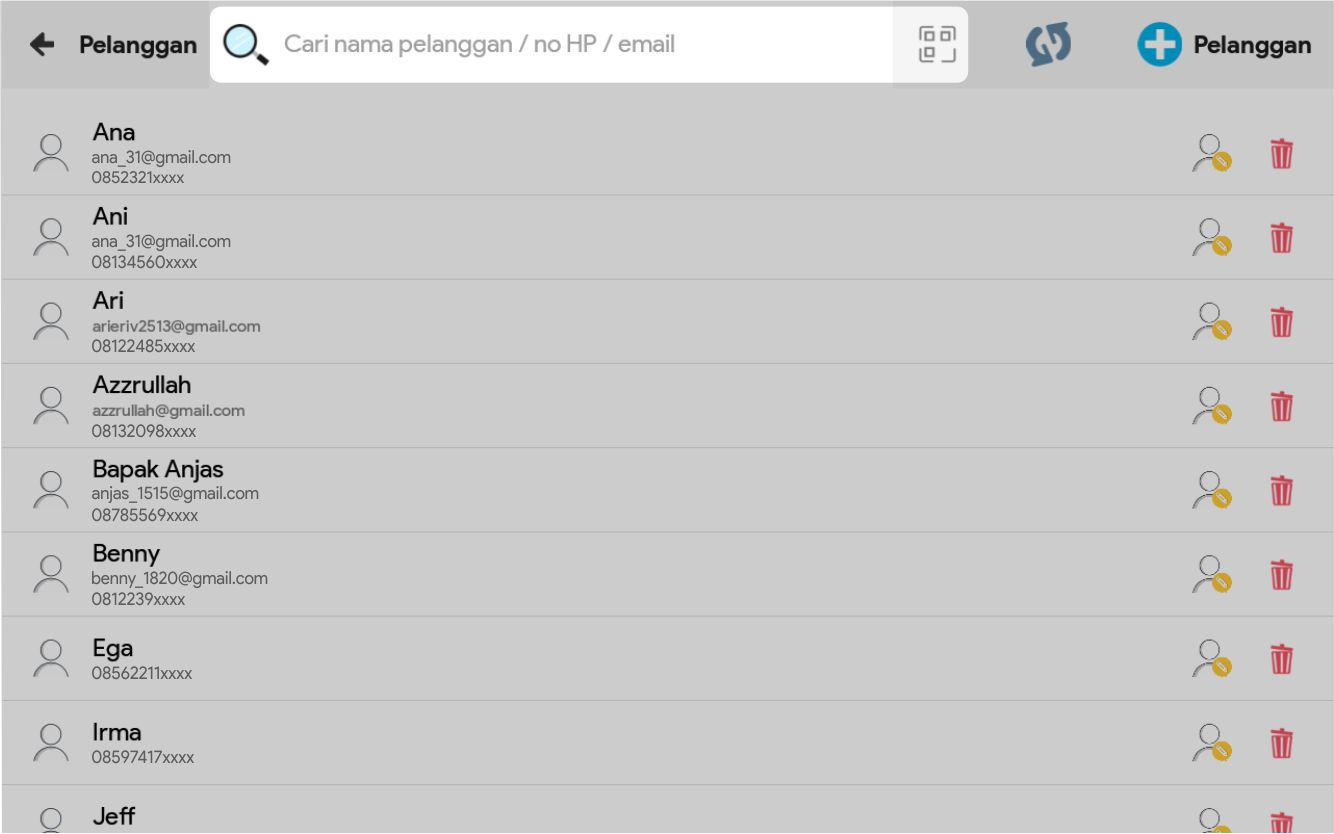Edit customer Ana's profile
This screenshot has height=834, width=1334.
click(1211, 154)
